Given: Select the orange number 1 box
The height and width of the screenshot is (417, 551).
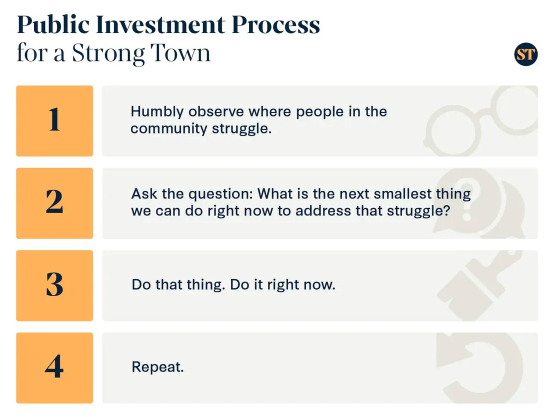Looking at the screenshot, I should pos(54,121).
